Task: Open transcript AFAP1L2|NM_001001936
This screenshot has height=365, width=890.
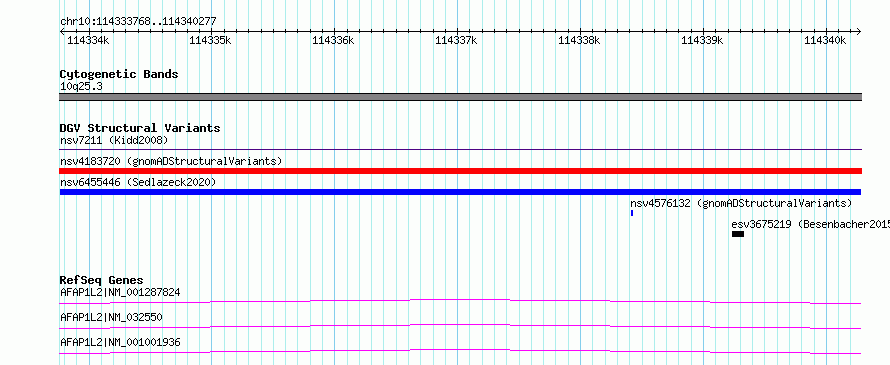Action: [x=120, y=342]
